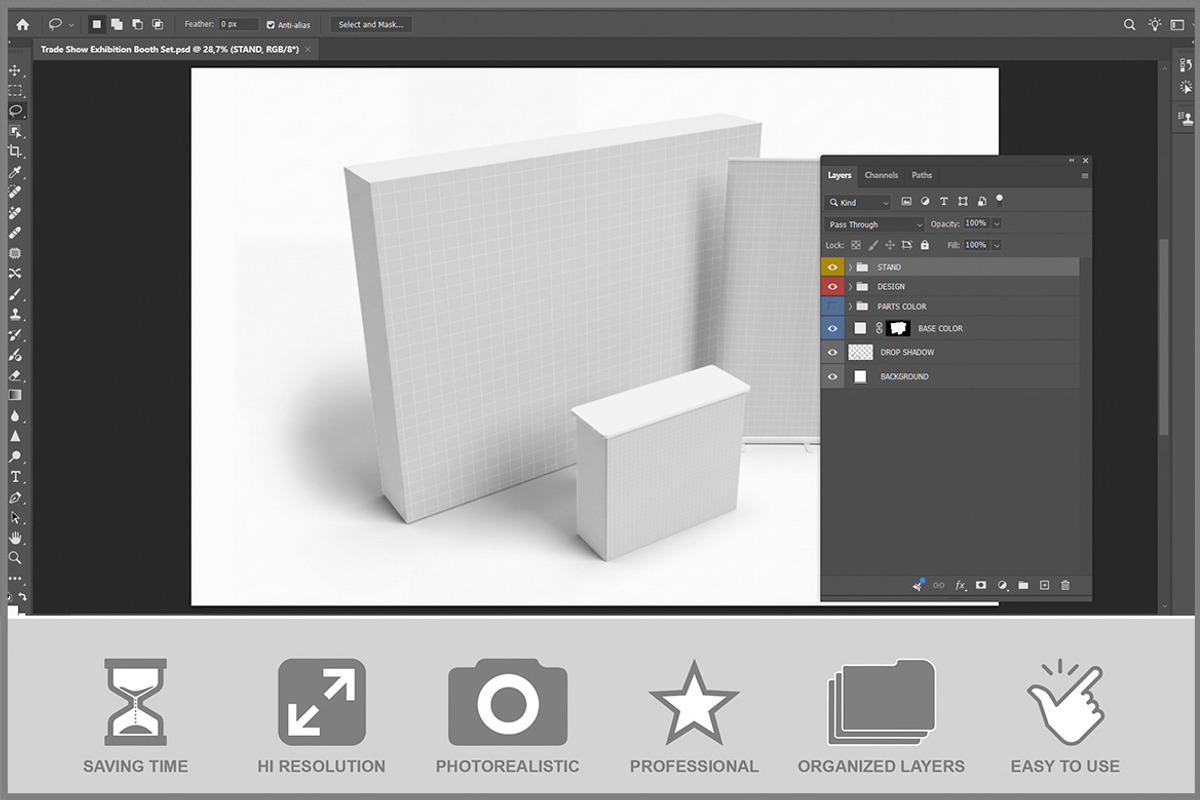Click the BASE COLOR layer mask thumbnail

(898, 328)
